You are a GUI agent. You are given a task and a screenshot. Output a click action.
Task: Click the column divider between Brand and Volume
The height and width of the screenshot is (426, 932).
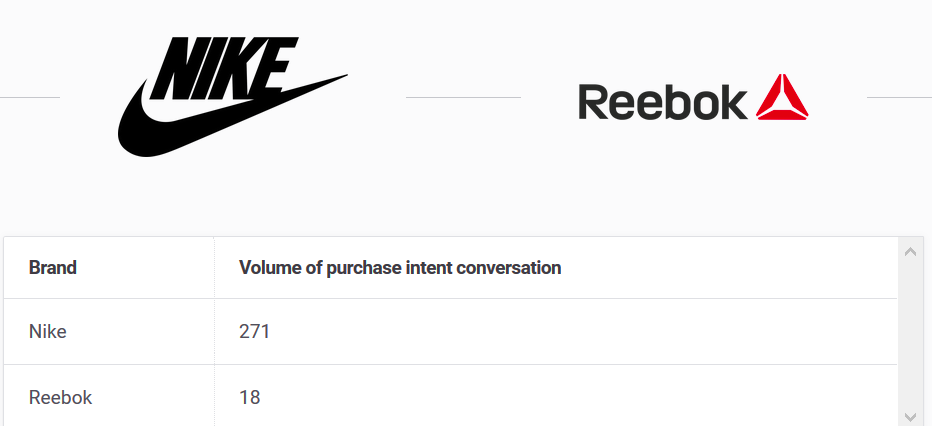tap(214, 332)
